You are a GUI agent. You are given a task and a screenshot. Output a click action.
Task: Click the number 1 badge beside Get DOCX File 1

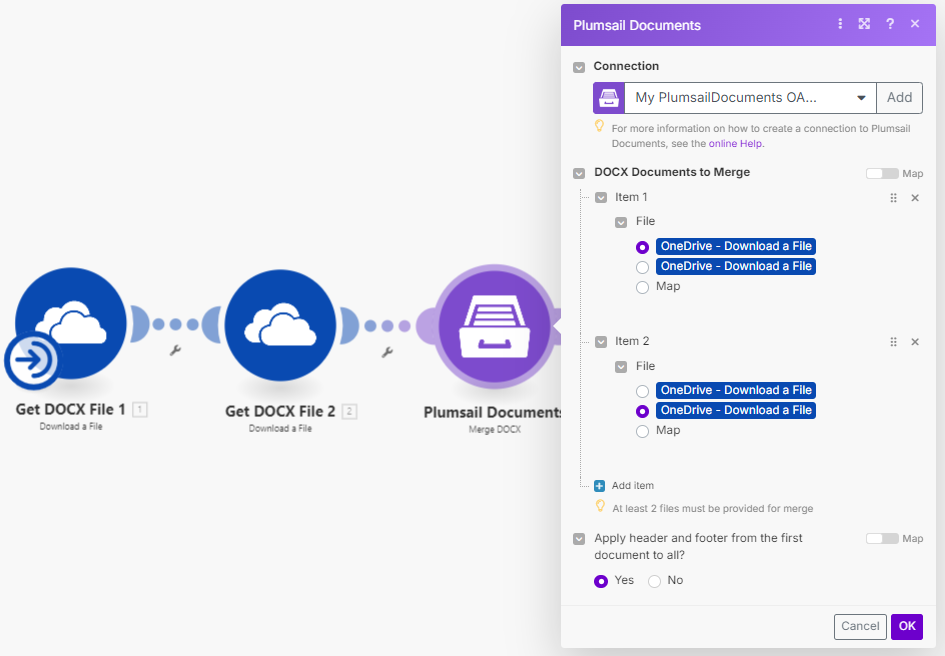140,410
